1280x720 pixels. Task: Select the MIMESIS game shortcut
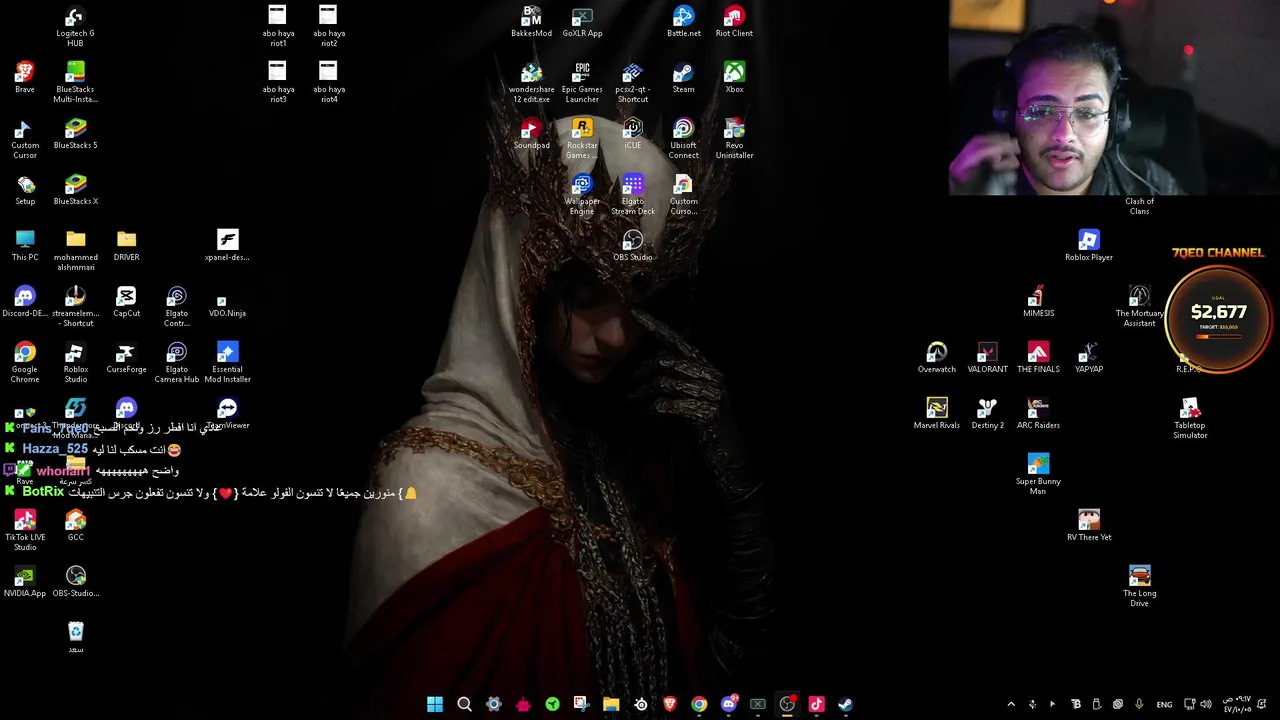point(1038,301)
